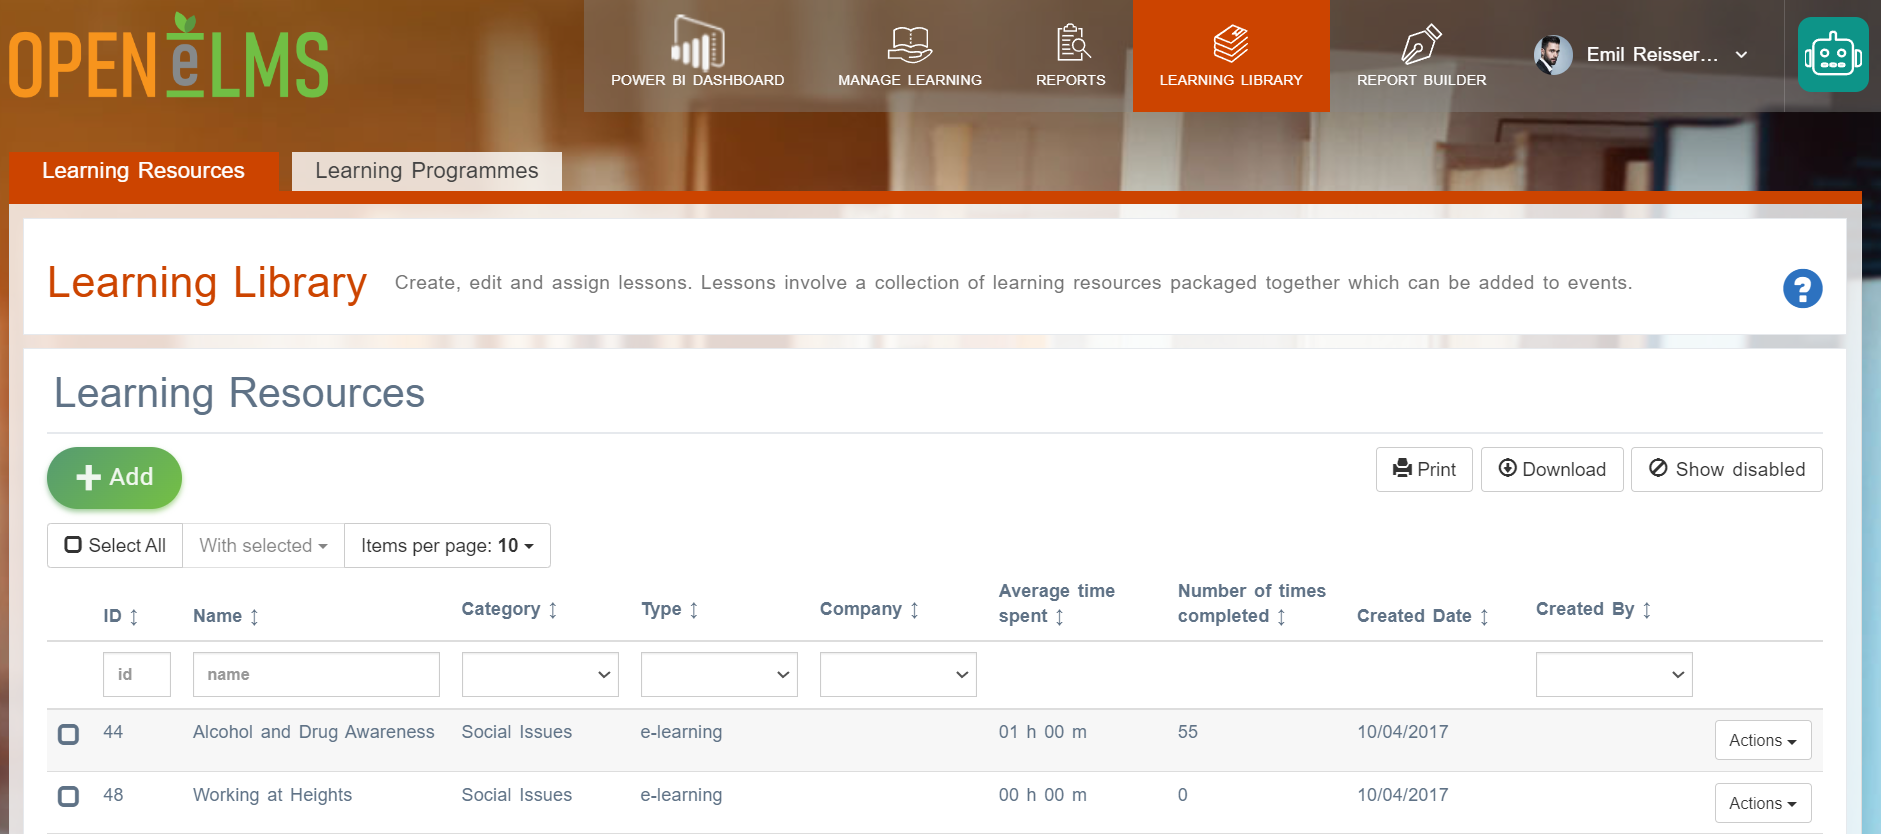Switch to Learning Programmes tab
The image size is (1881, 834).
tap(427, 171)
